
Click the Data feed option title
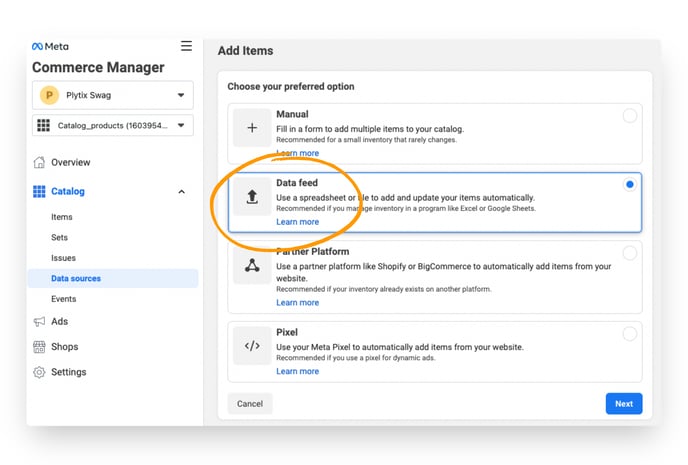click(x=297, y=183)
